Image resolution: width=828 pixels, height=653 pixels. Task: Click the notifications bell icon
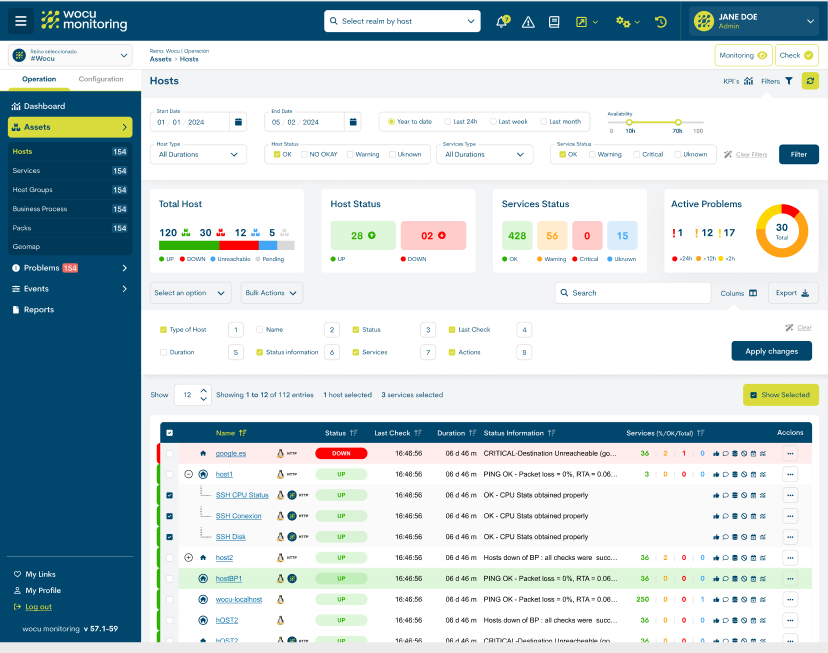point(502,22)
